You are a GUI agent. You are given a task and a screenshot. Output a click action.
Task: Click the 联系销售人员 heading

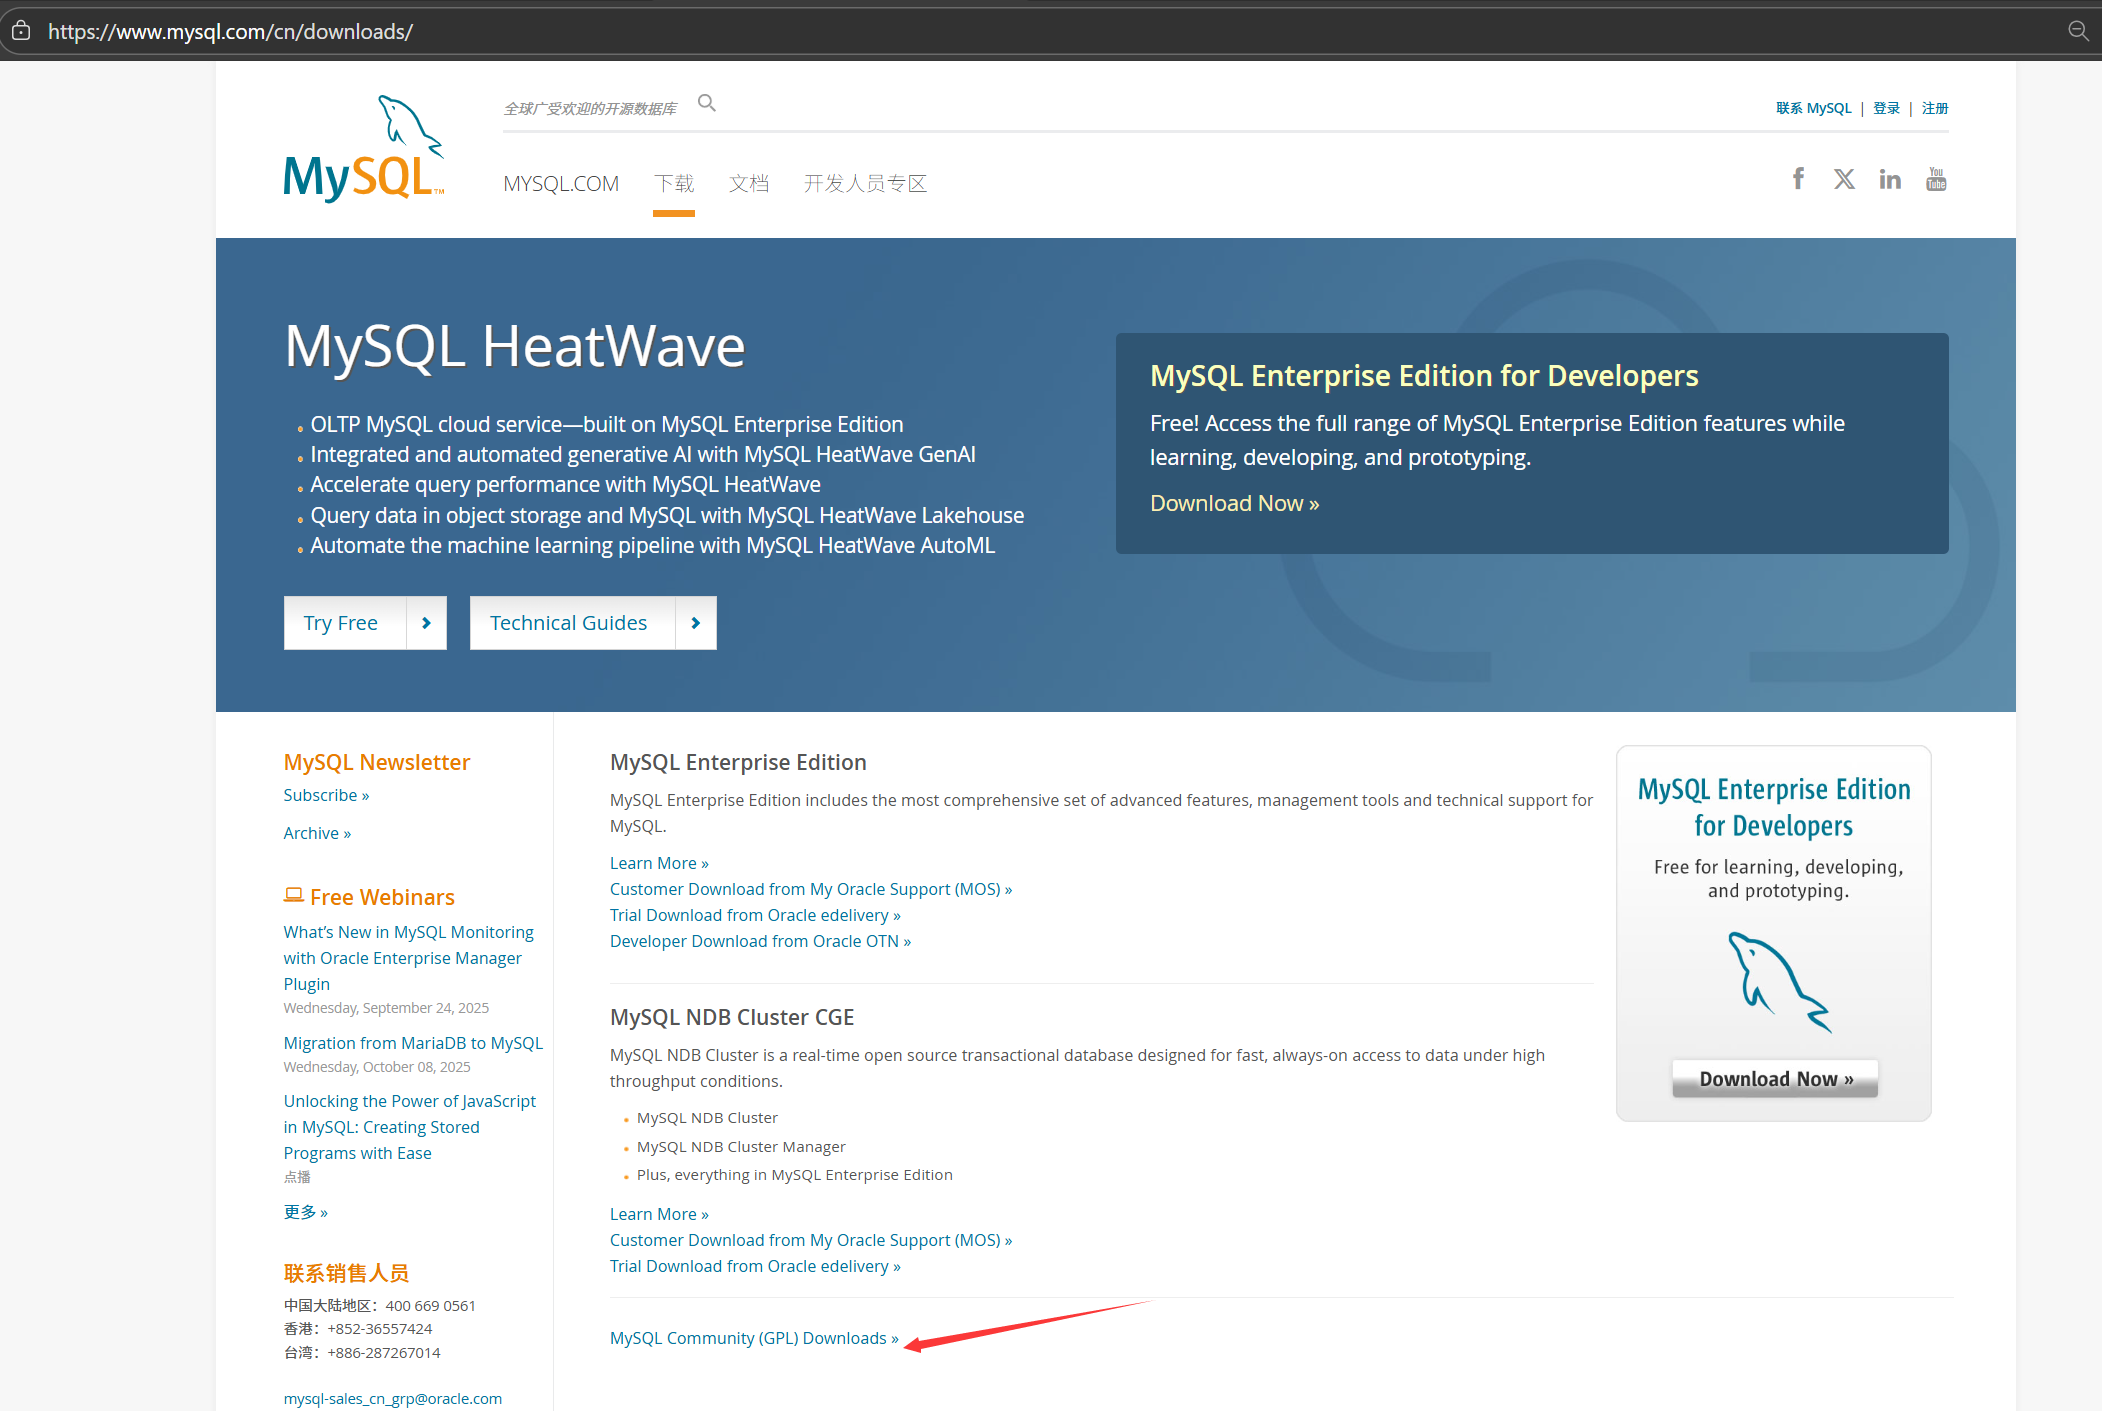click(346, 1273)
